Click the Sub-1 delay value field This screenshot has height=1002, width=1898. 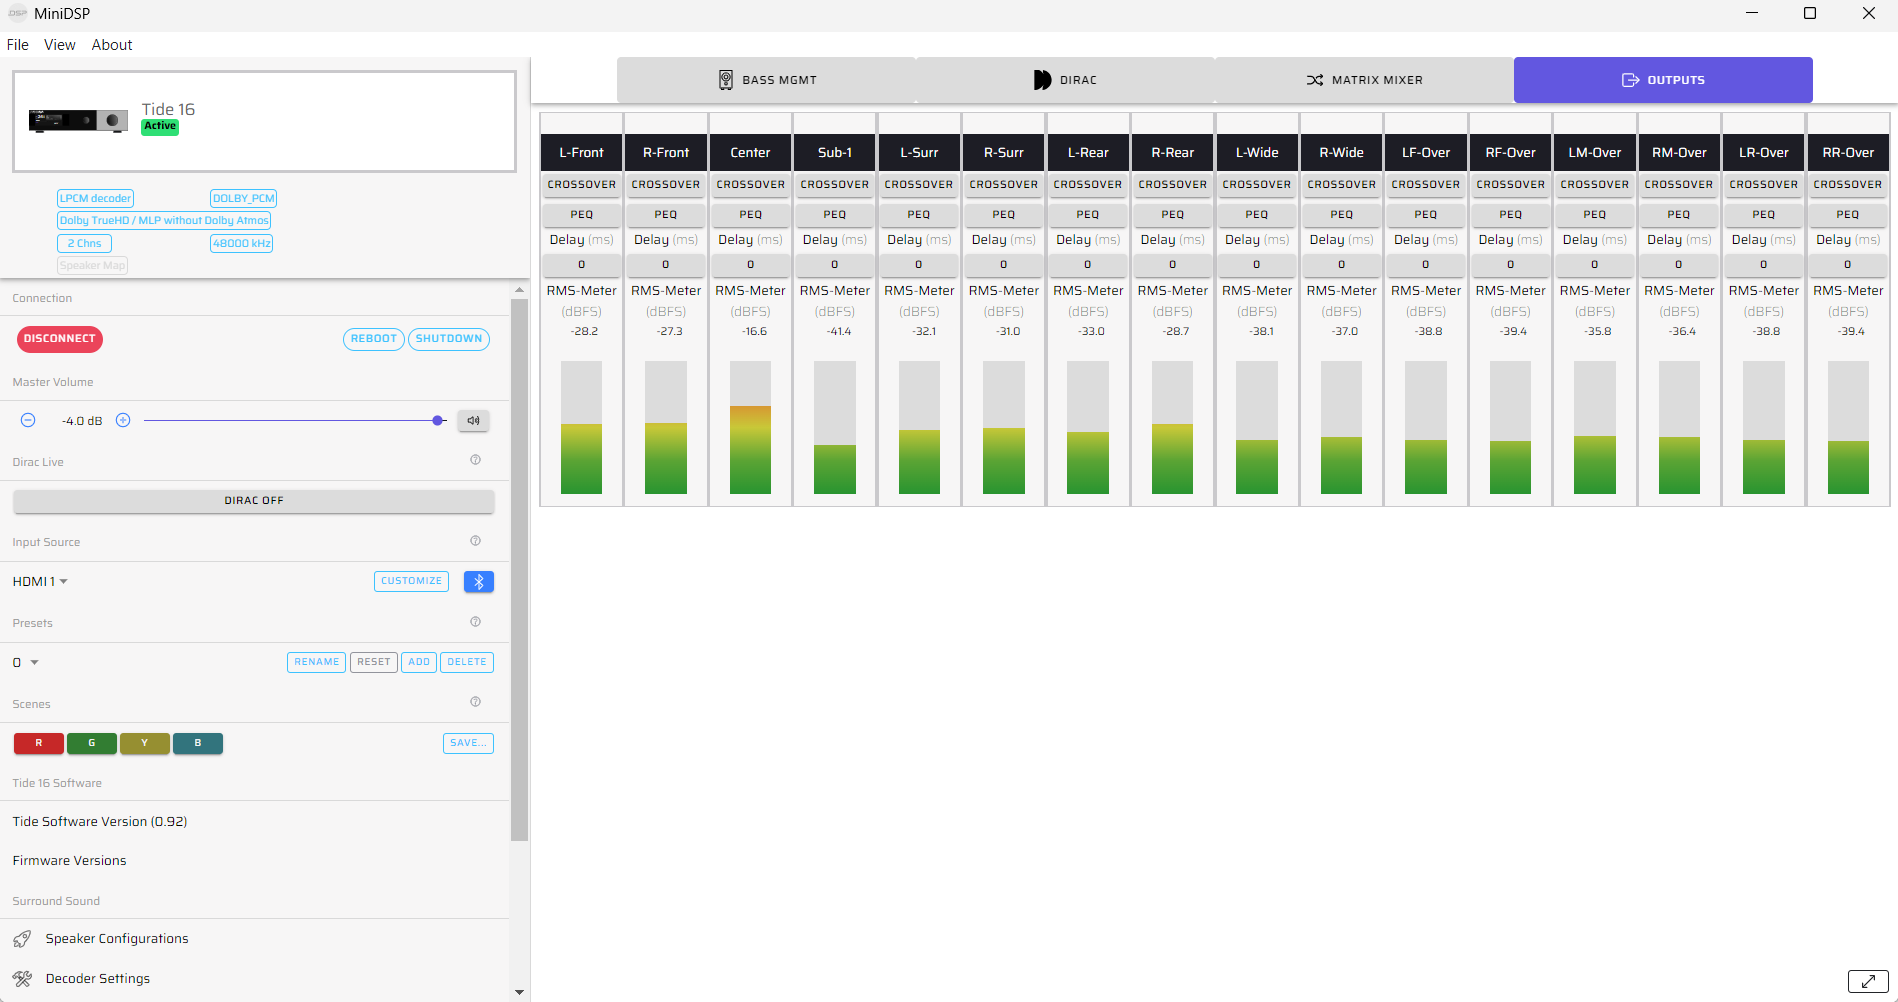[834, 265]
